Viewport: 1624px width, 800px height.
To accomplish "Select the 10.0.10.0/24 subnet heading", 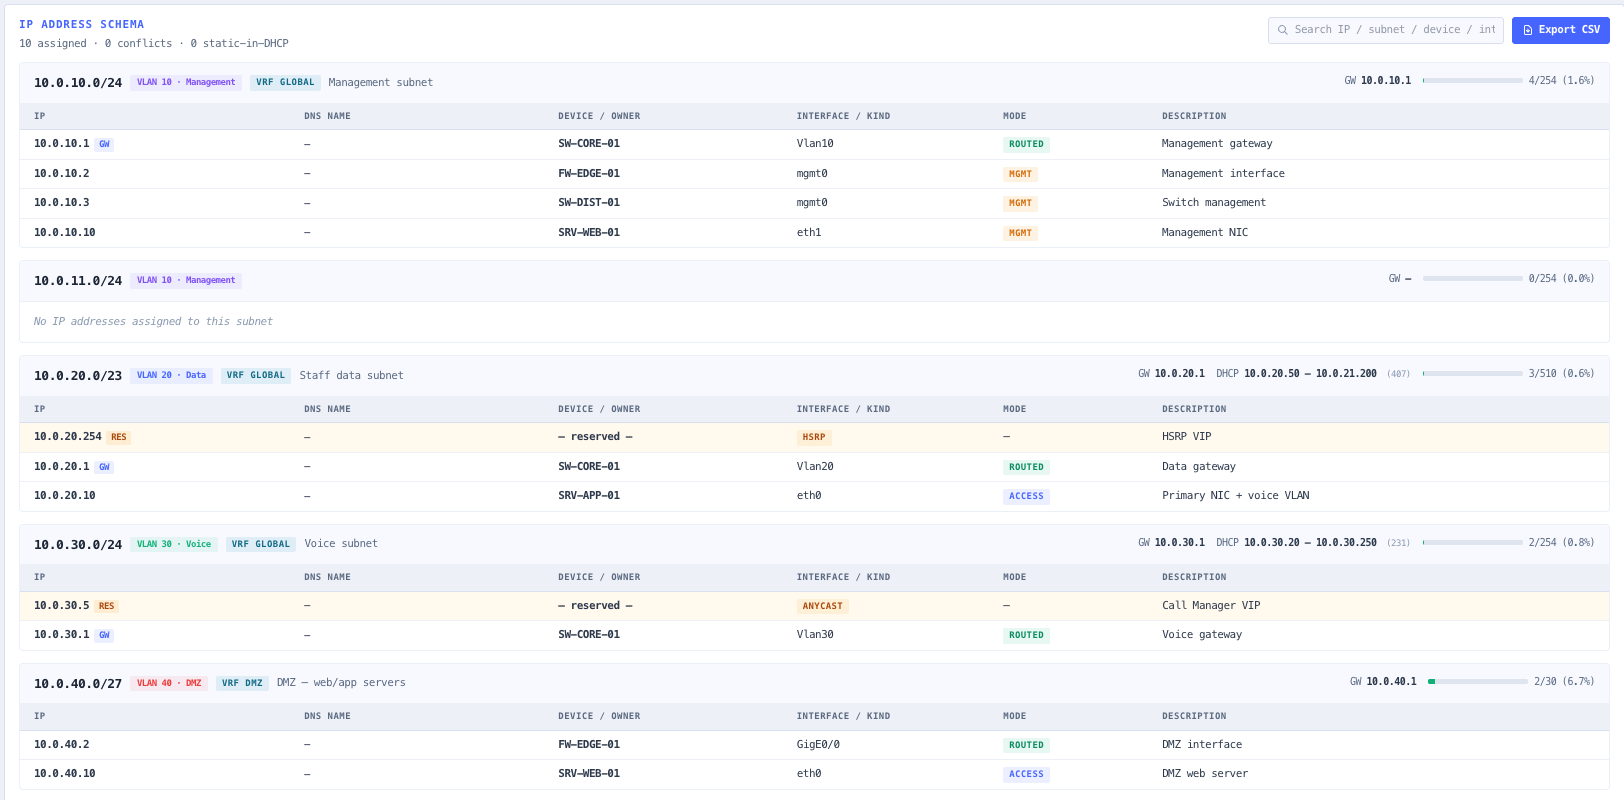I will [x=78, y=83].
